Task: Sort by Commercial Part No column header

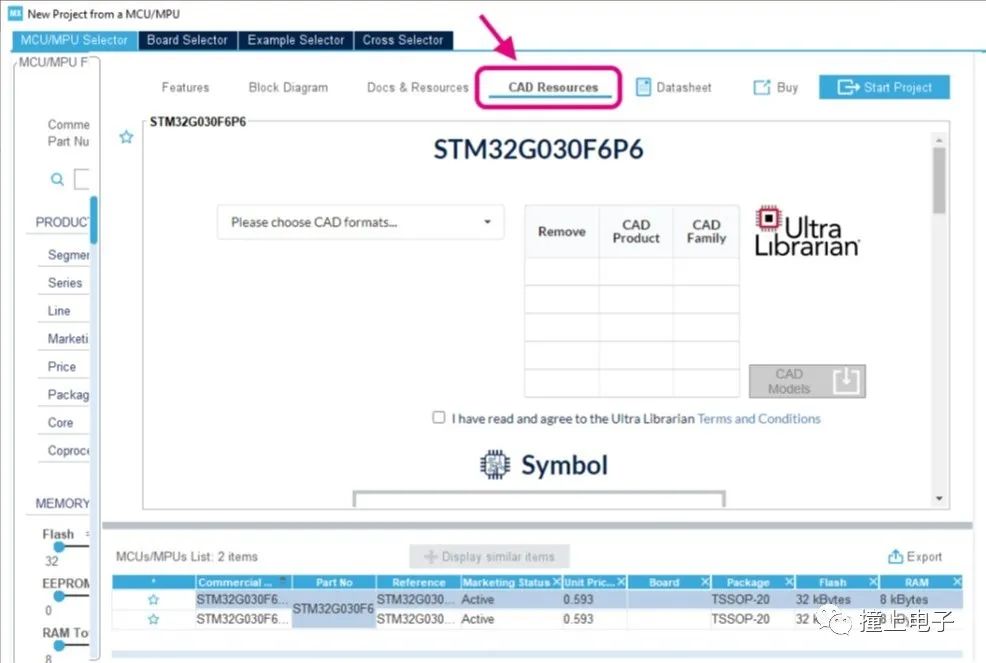Action: (243, 582)
